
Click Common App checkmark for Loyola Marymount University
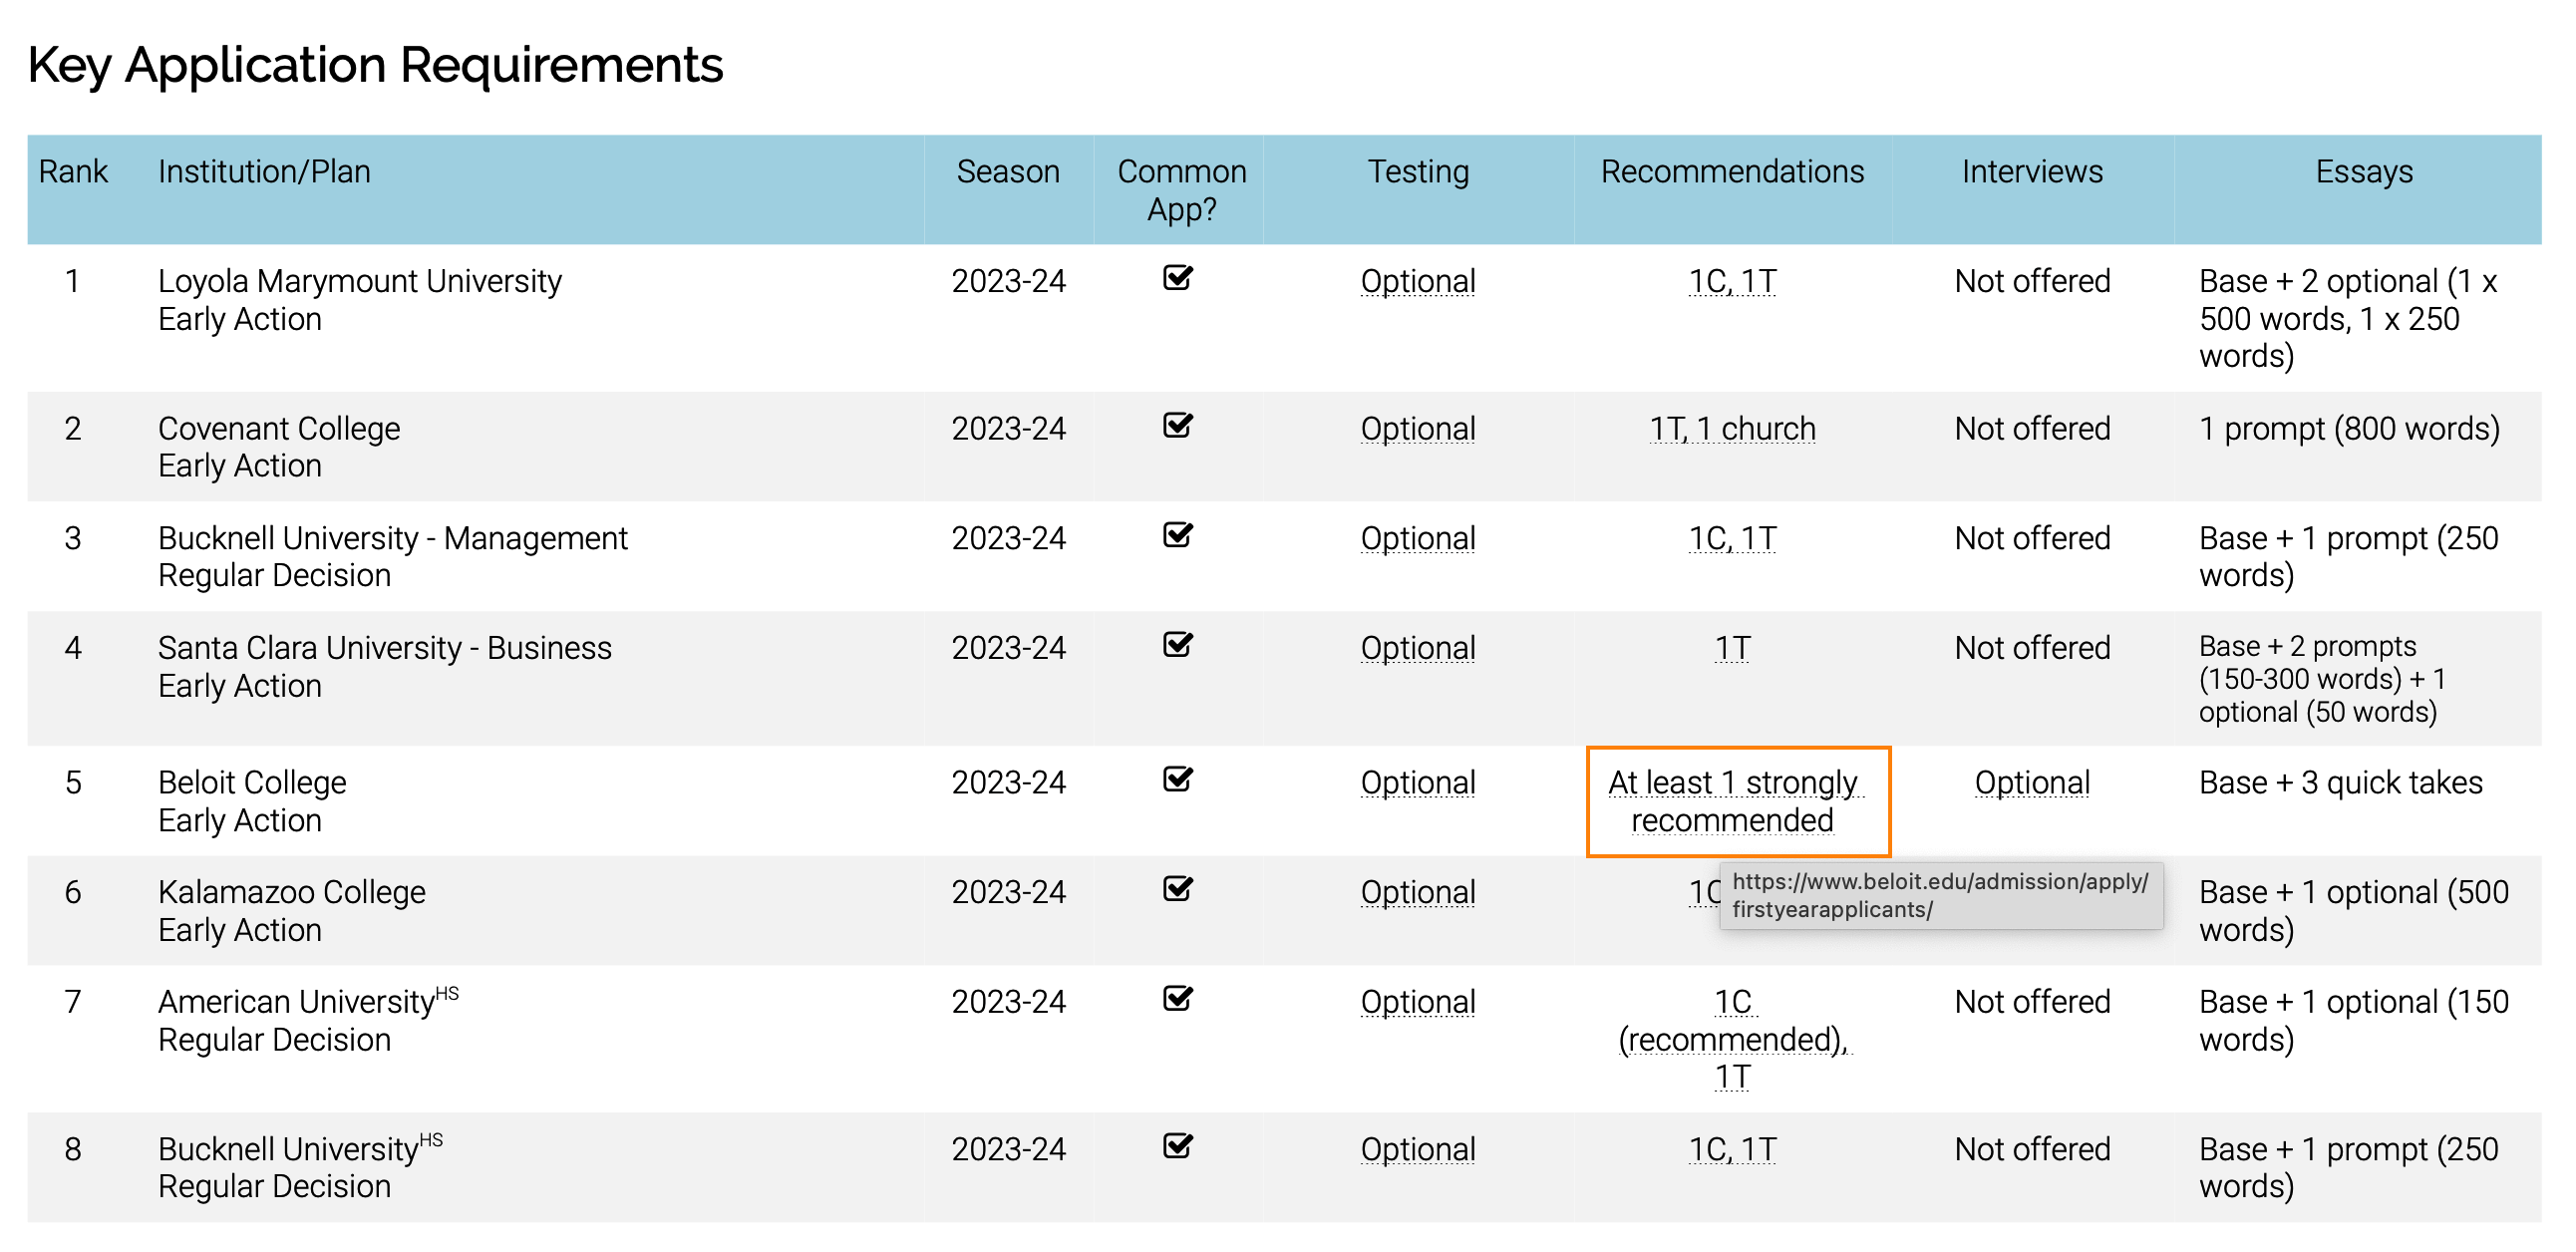(1178, 277)
